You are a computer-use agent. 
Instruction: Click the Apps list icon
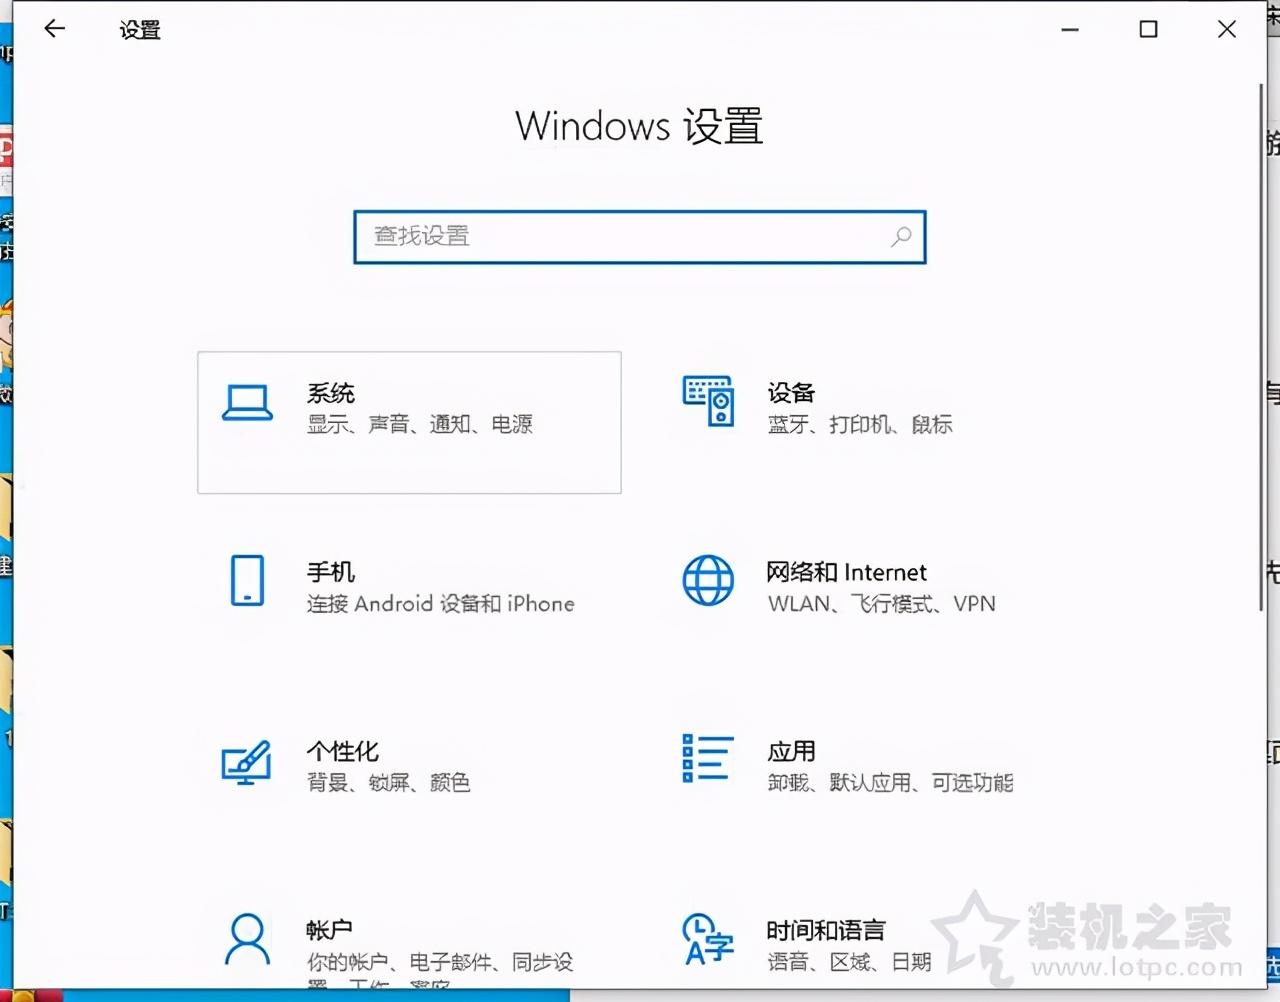click(x=708, y=758)
